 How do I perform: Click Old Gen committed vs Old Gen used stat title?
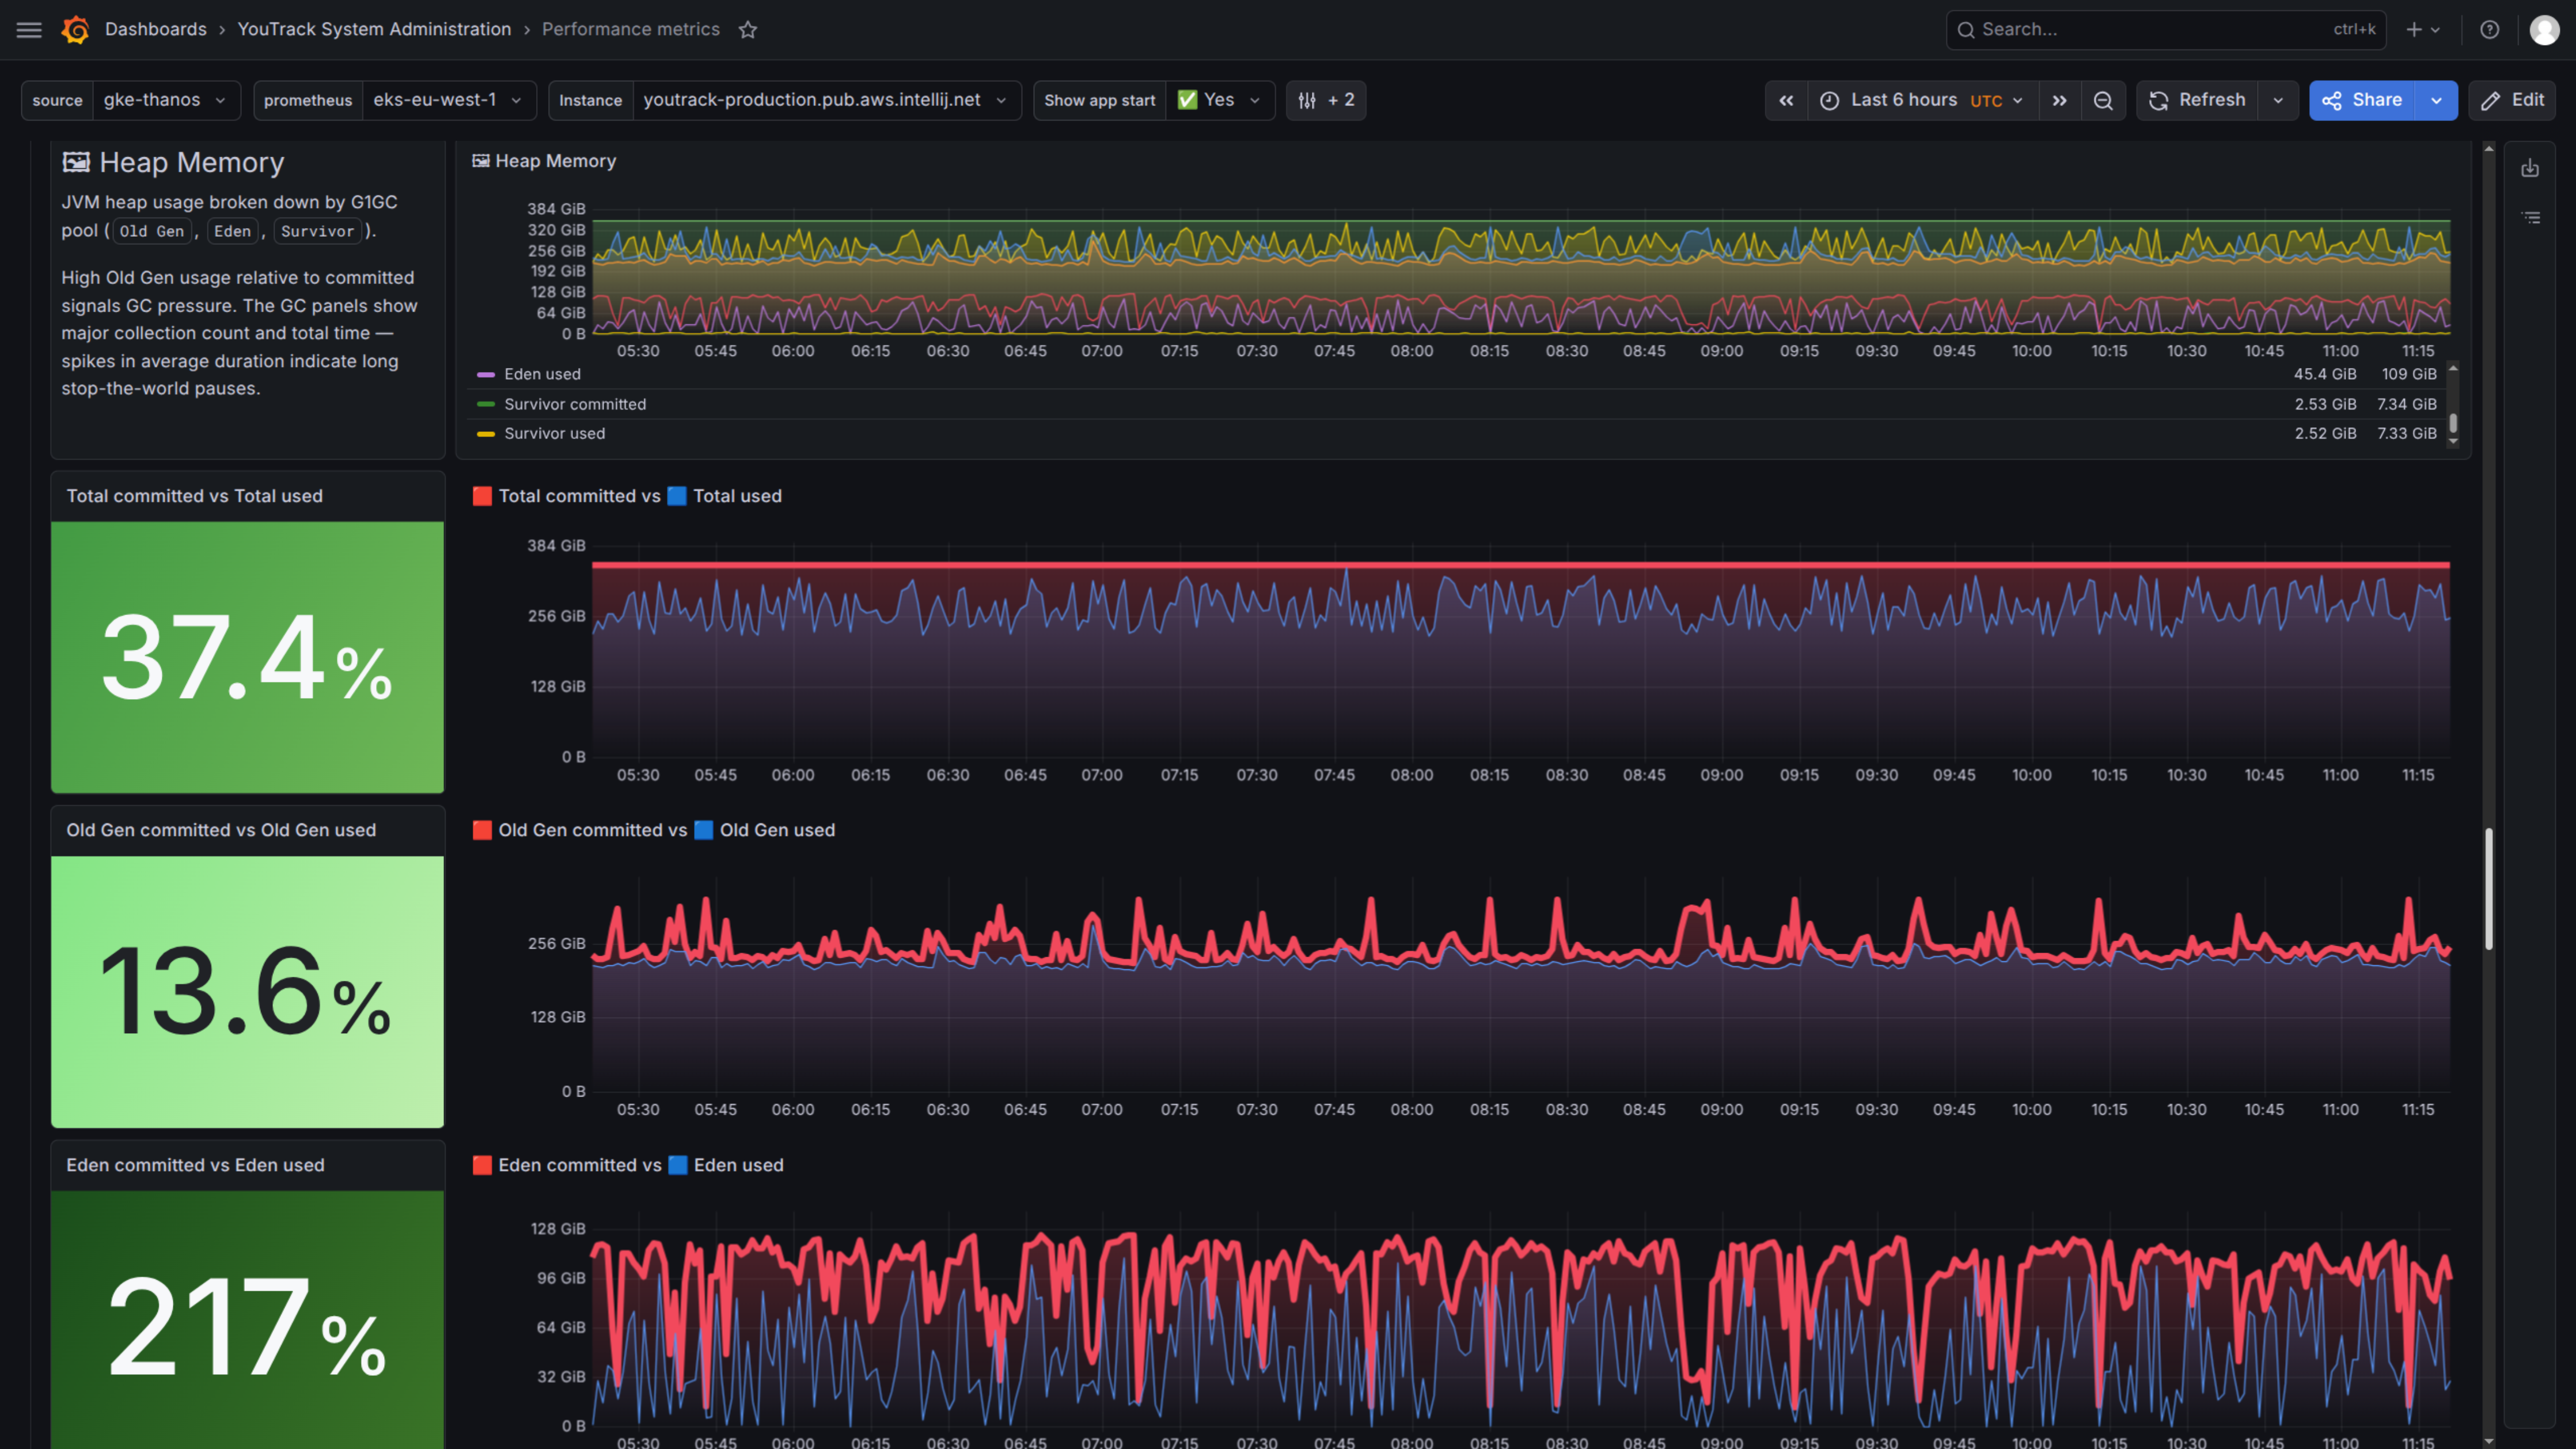(x=221, y=830)
